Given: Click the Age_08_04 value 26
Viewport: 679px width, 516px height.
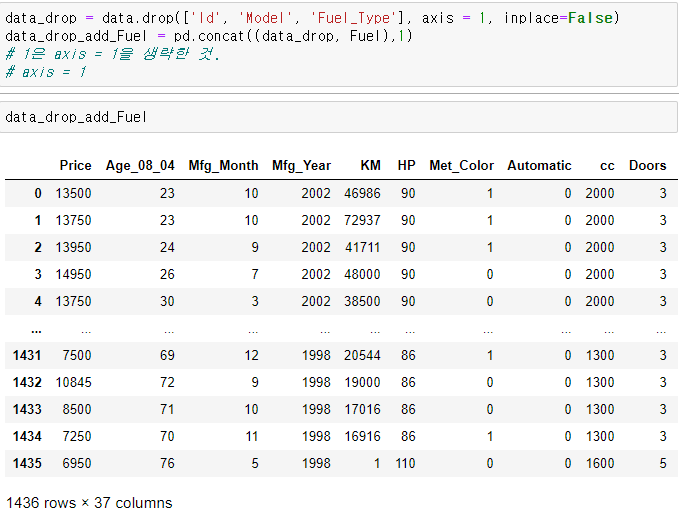Looking at the screenshot, I should point(167,274).
